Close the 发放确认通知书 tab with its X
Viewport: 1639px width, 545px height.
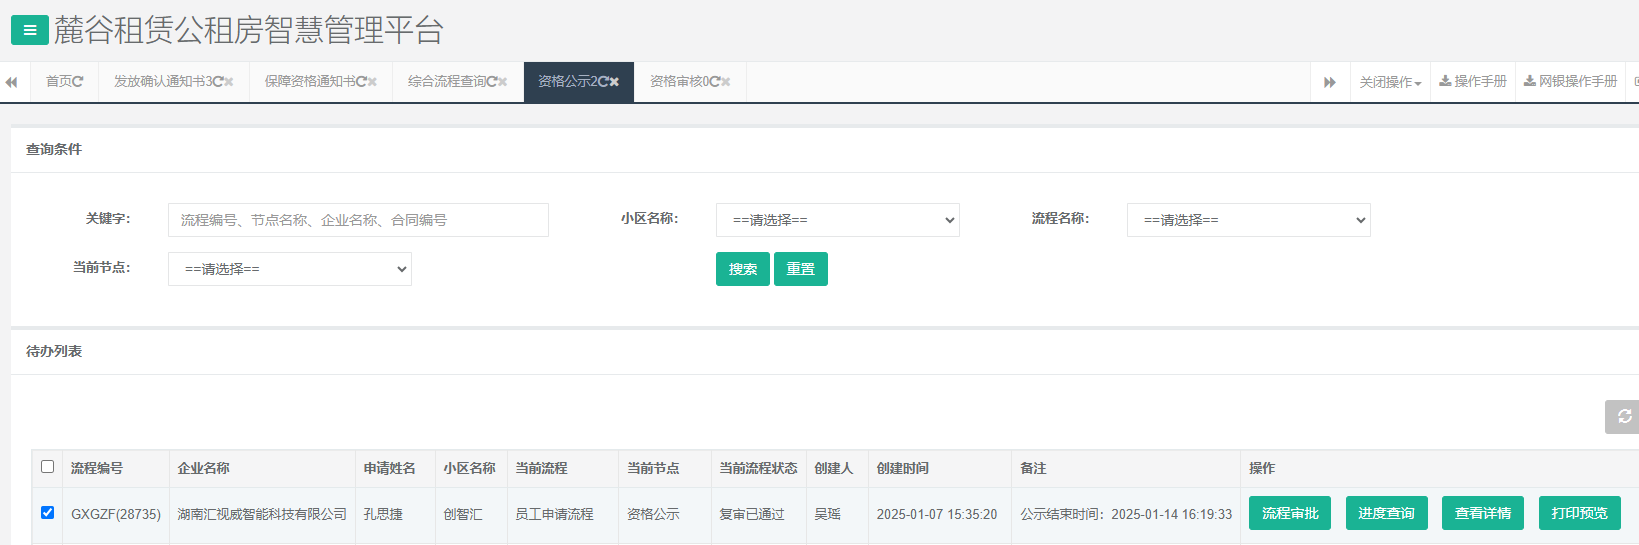(x=229, y=82)
